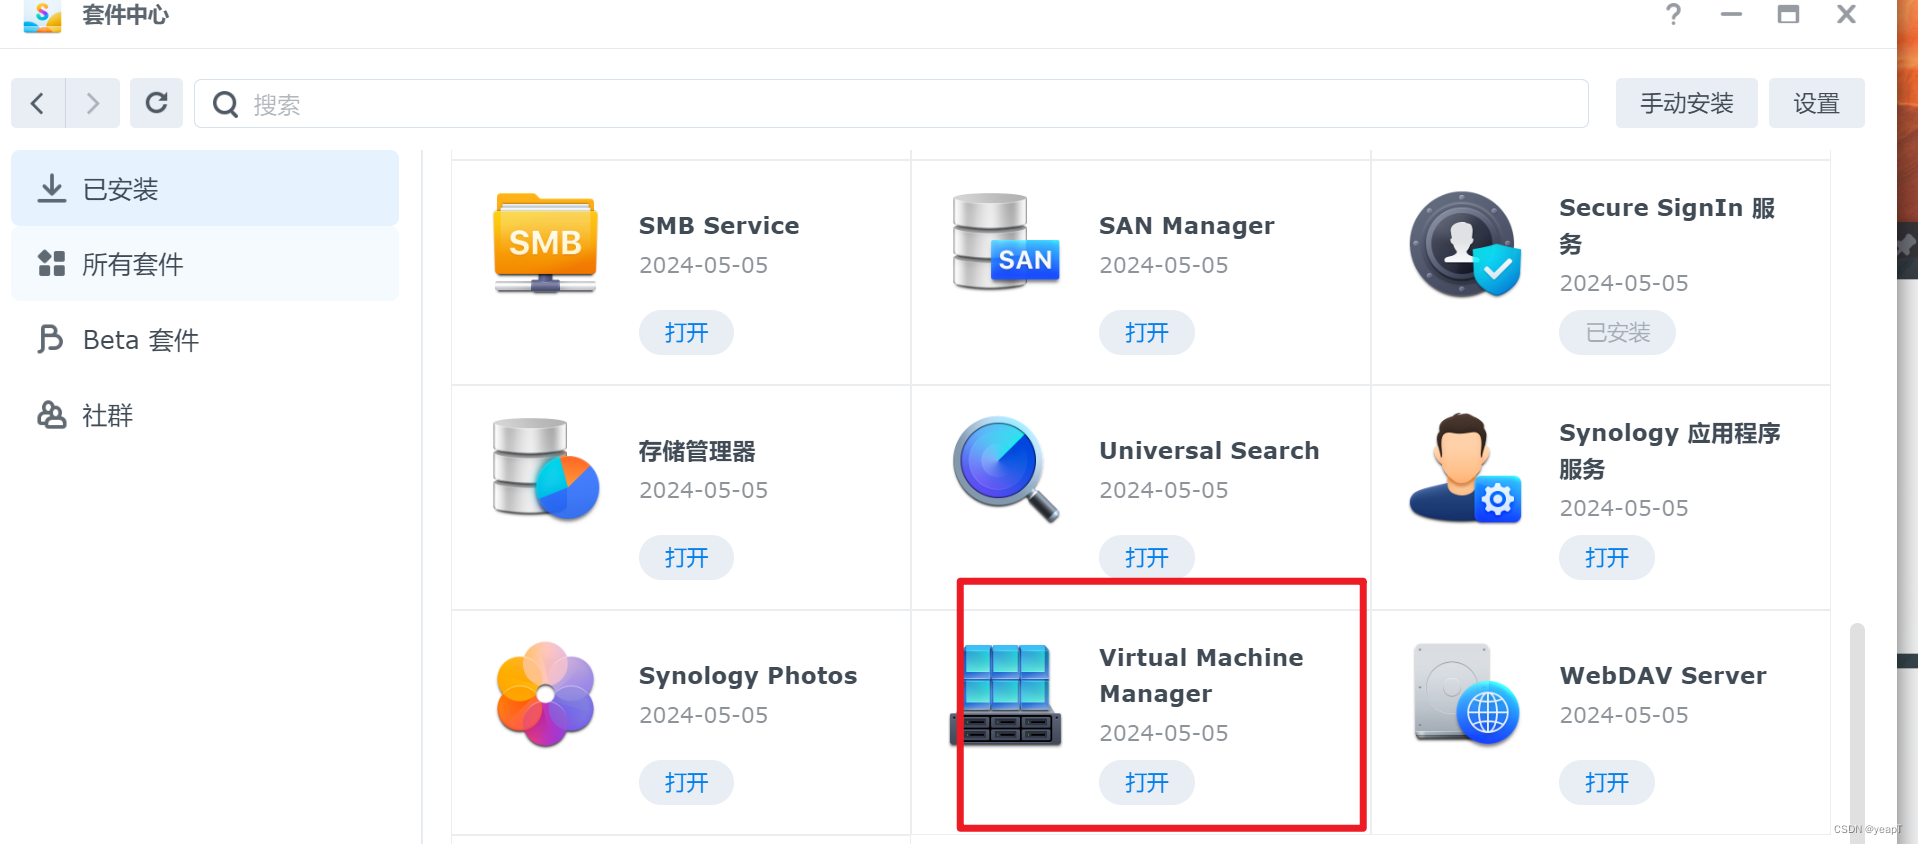Click the Beta symbol icon
This screenshot has height=844, width=1918.
[50, 339]
